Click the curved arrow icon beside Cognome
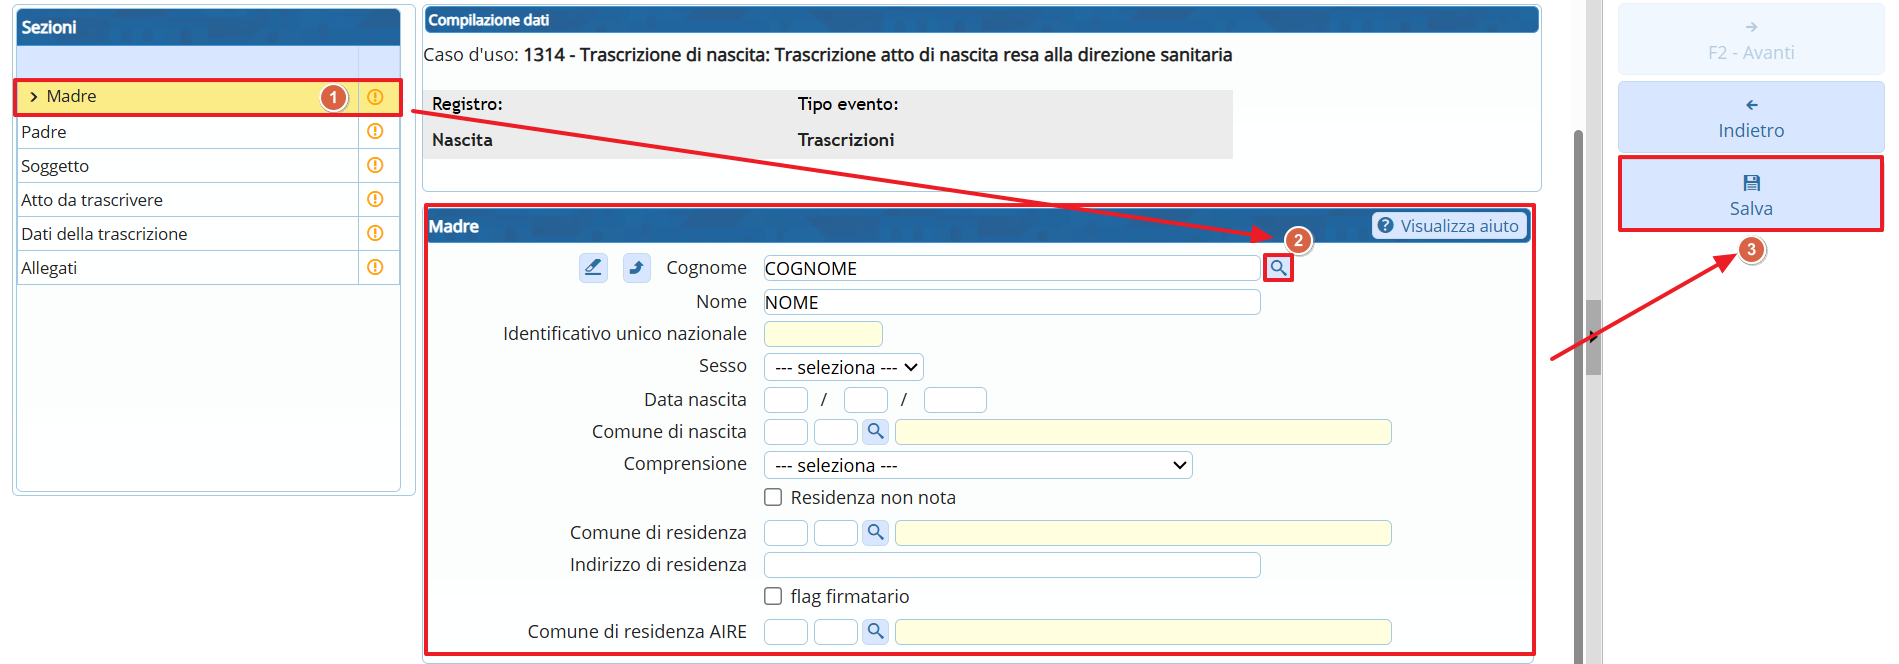This screenshot has width=1899, height=664. coord(636,268)
